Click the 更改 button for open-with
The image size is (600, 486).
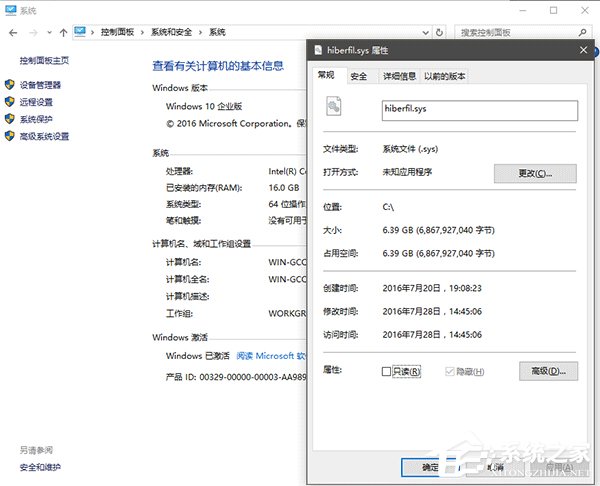point(534,173)
